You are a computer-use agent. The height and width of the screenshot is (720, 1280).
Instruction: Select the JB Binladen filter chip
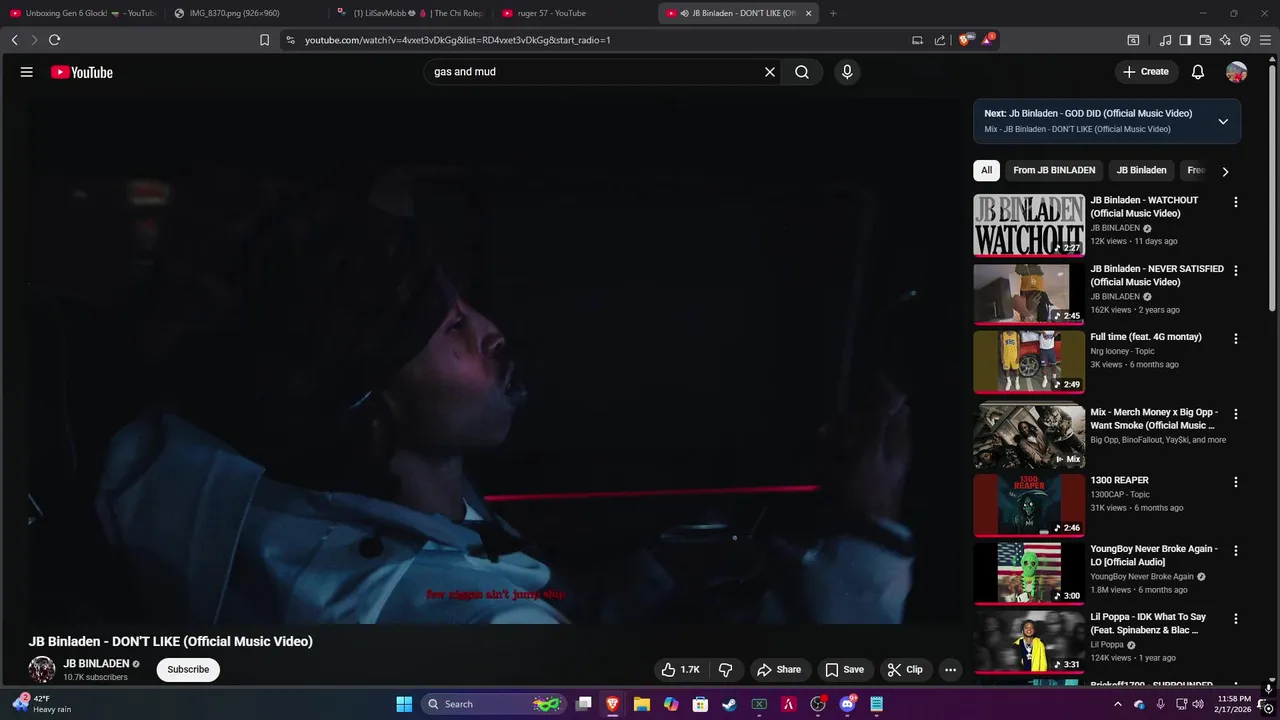point(1141,170)
